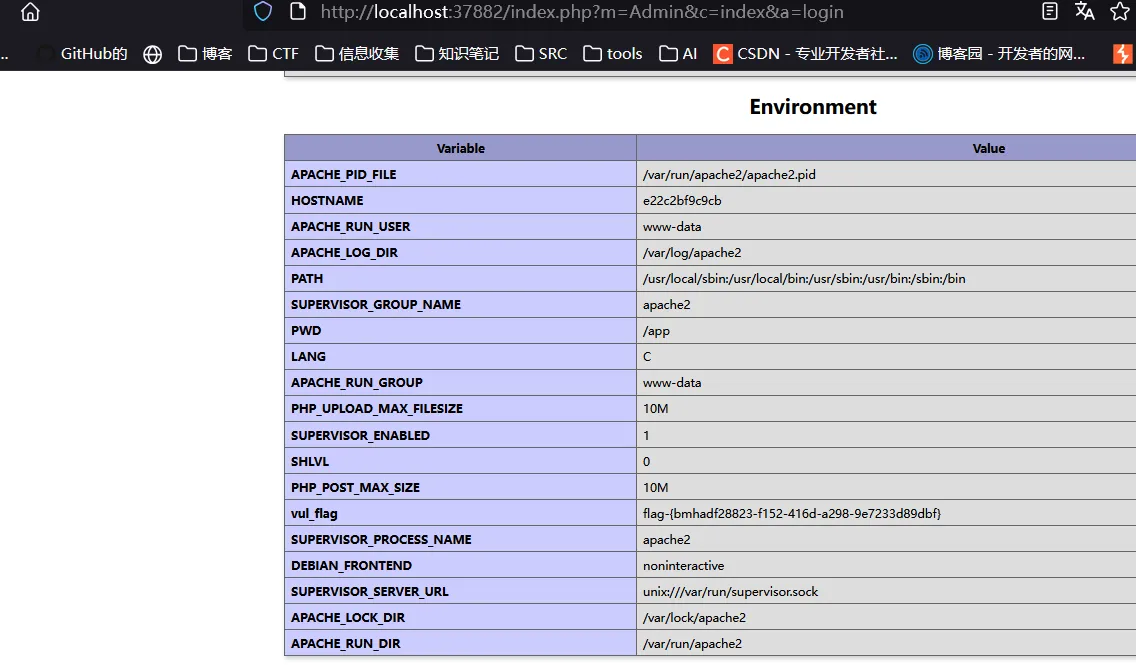Select APACHE_RUN_USER variable name

tap(351, 227)
